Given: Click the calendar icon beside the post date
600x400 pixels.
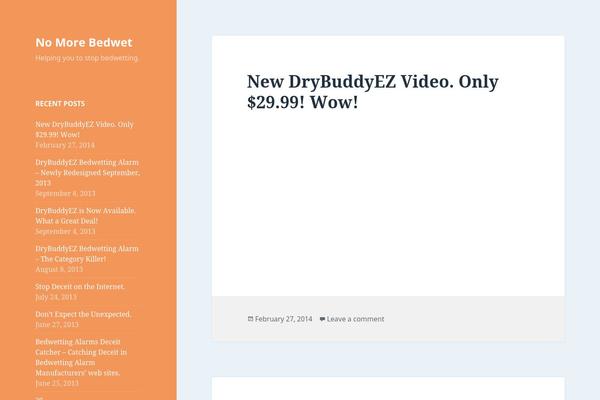Looking at the screenshot, I should 250,318.
